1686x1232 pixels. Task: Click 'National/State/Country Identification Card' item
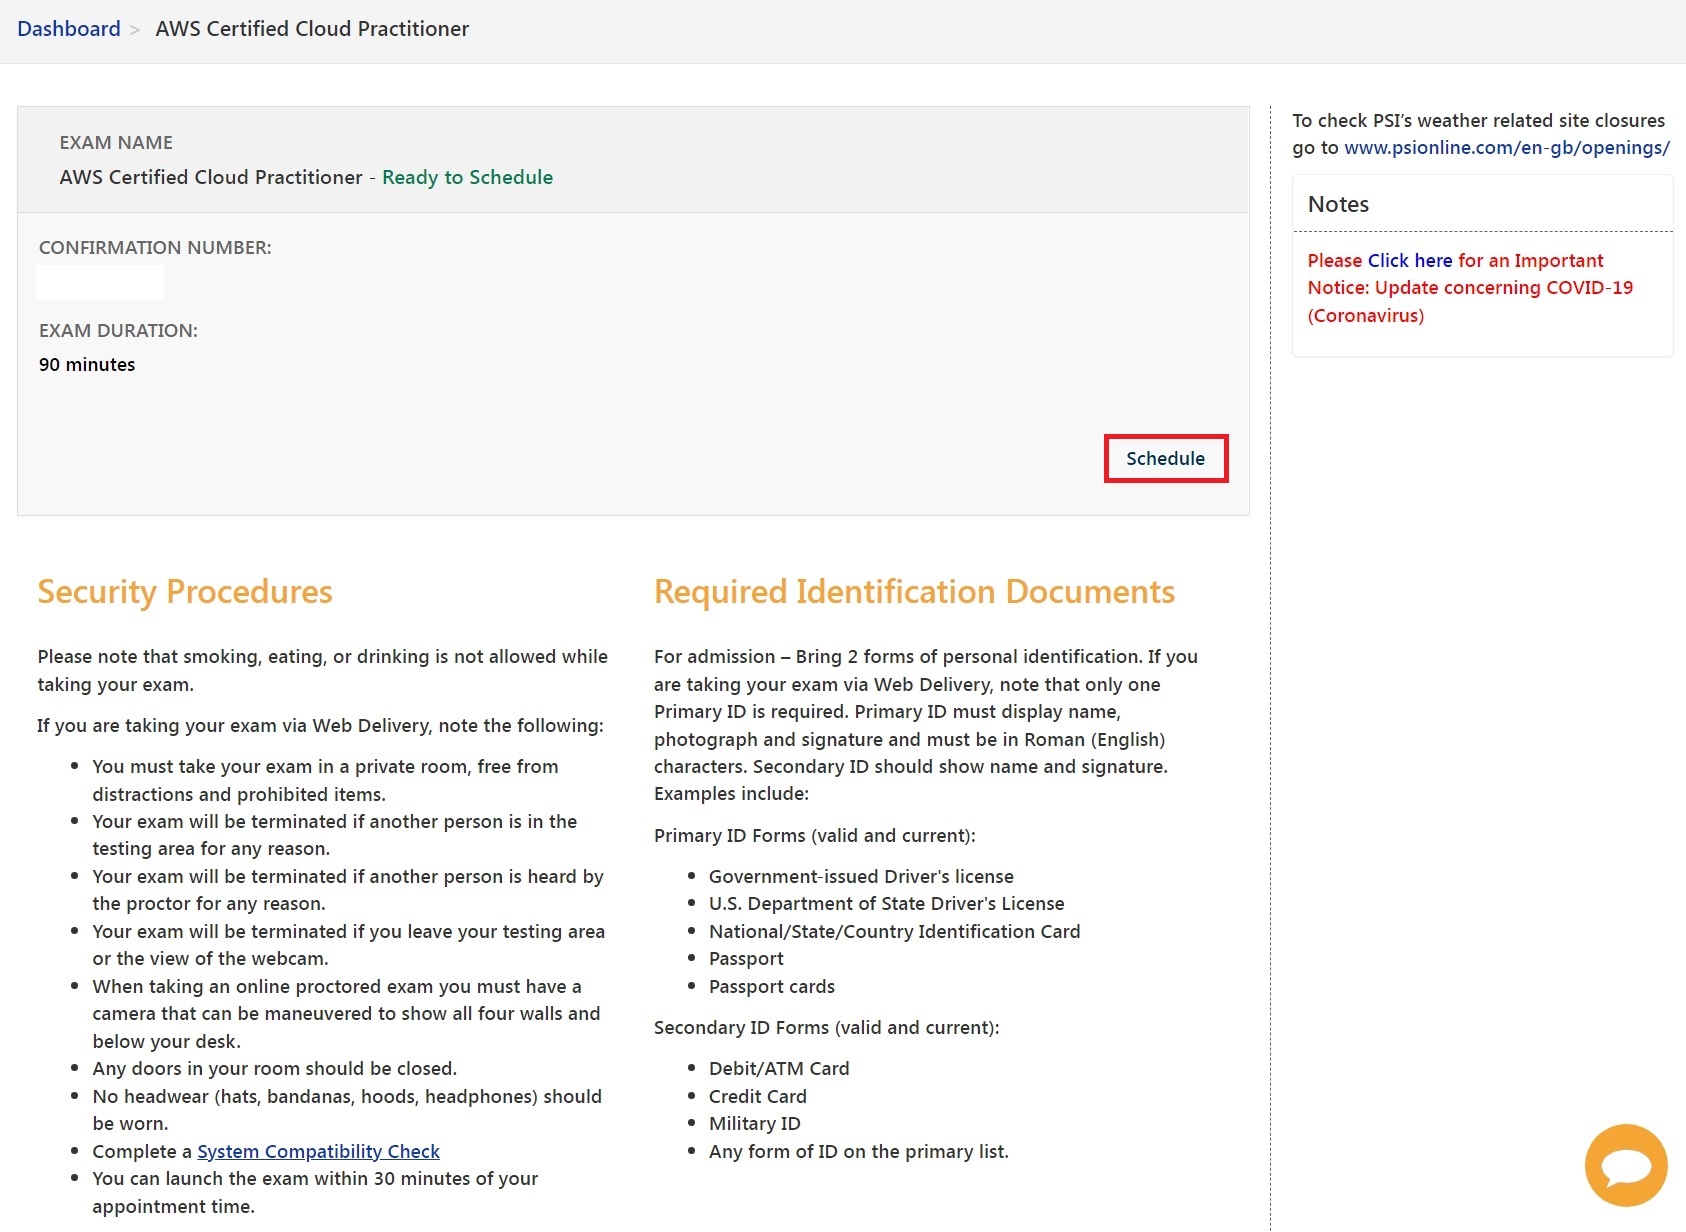tap(895, 931)
